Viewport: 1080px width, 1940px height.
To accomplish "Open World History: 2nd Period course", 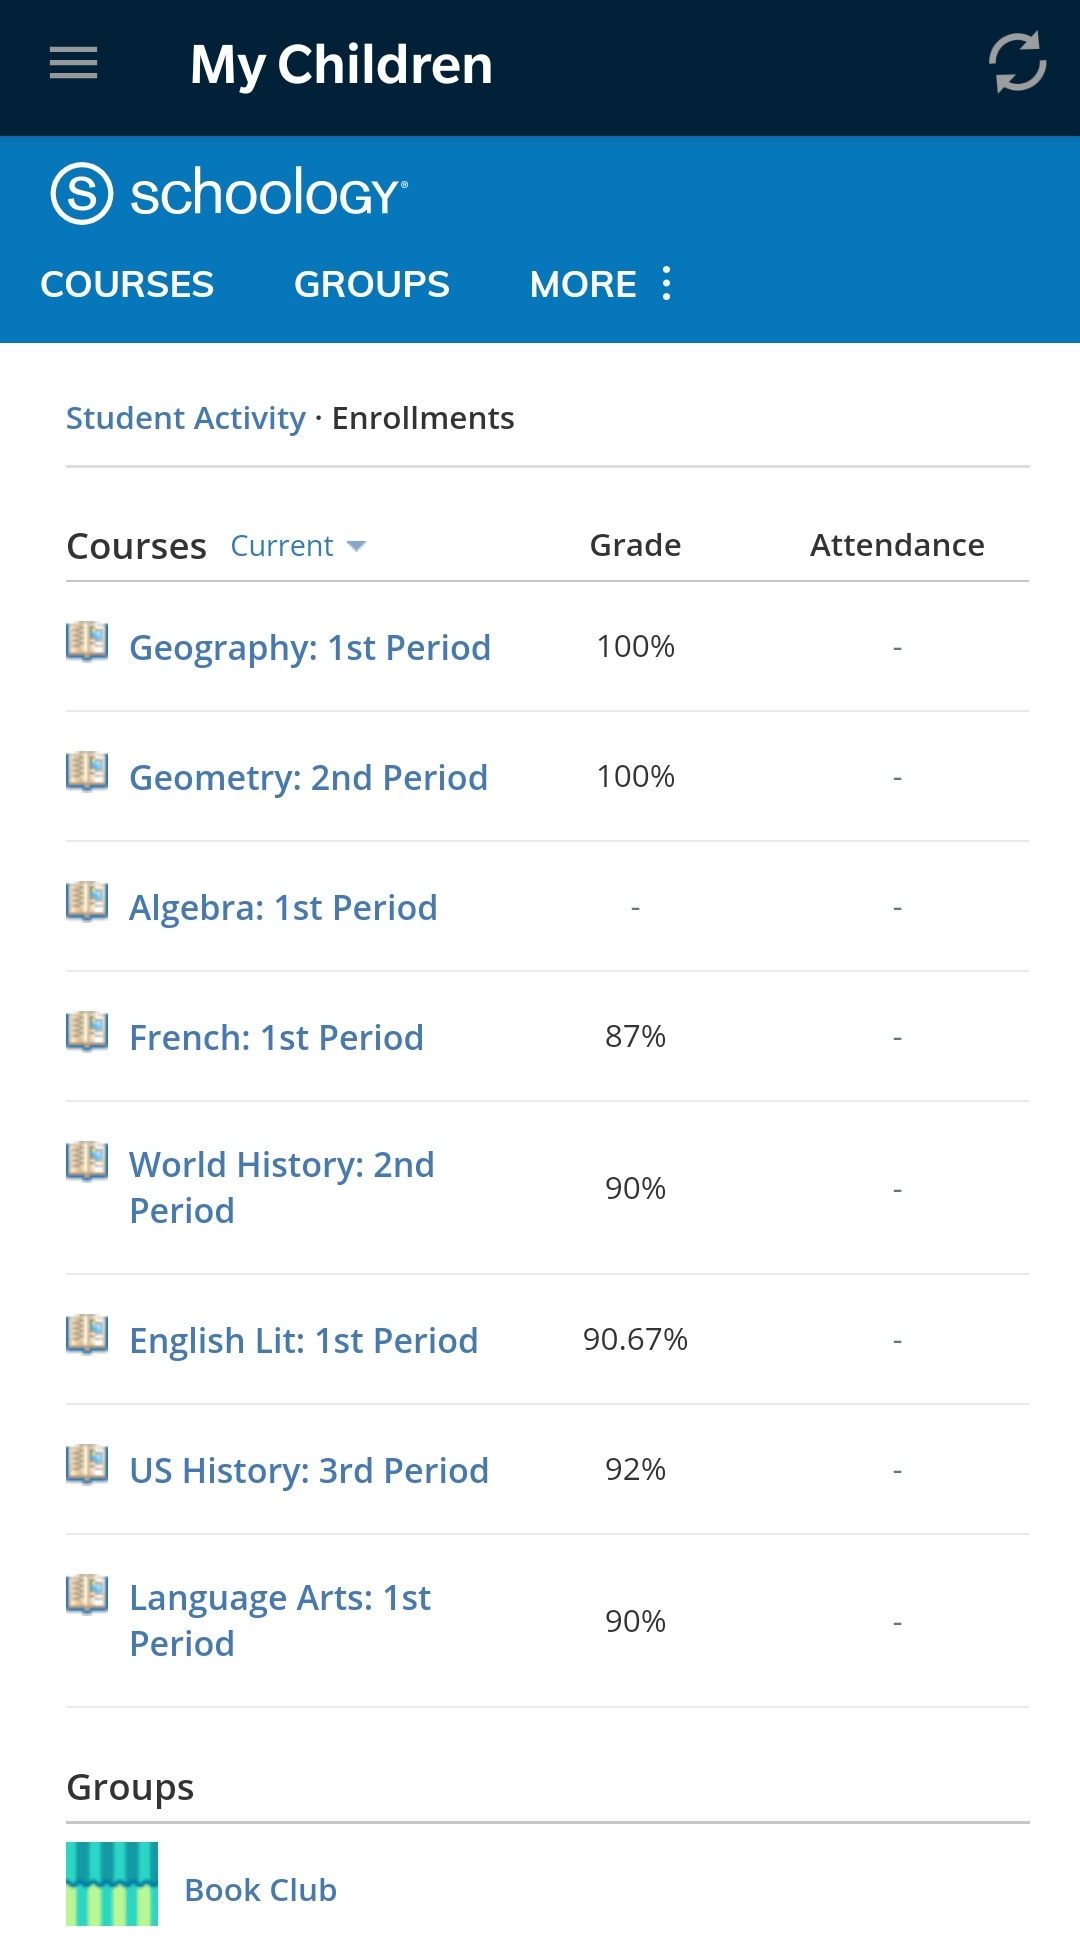I will pyautogui.click(x=281, y=1187).
